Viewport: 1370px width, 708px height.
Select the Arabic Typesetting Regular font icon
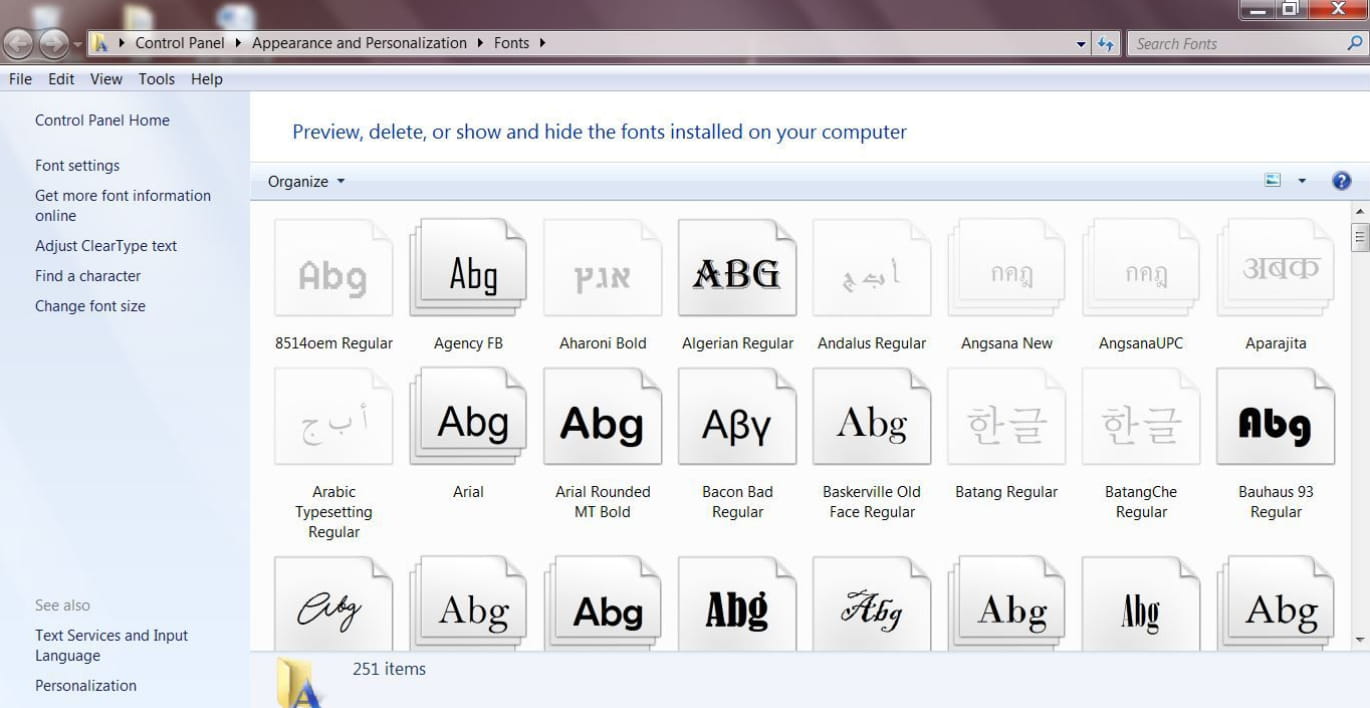[333, 417]
